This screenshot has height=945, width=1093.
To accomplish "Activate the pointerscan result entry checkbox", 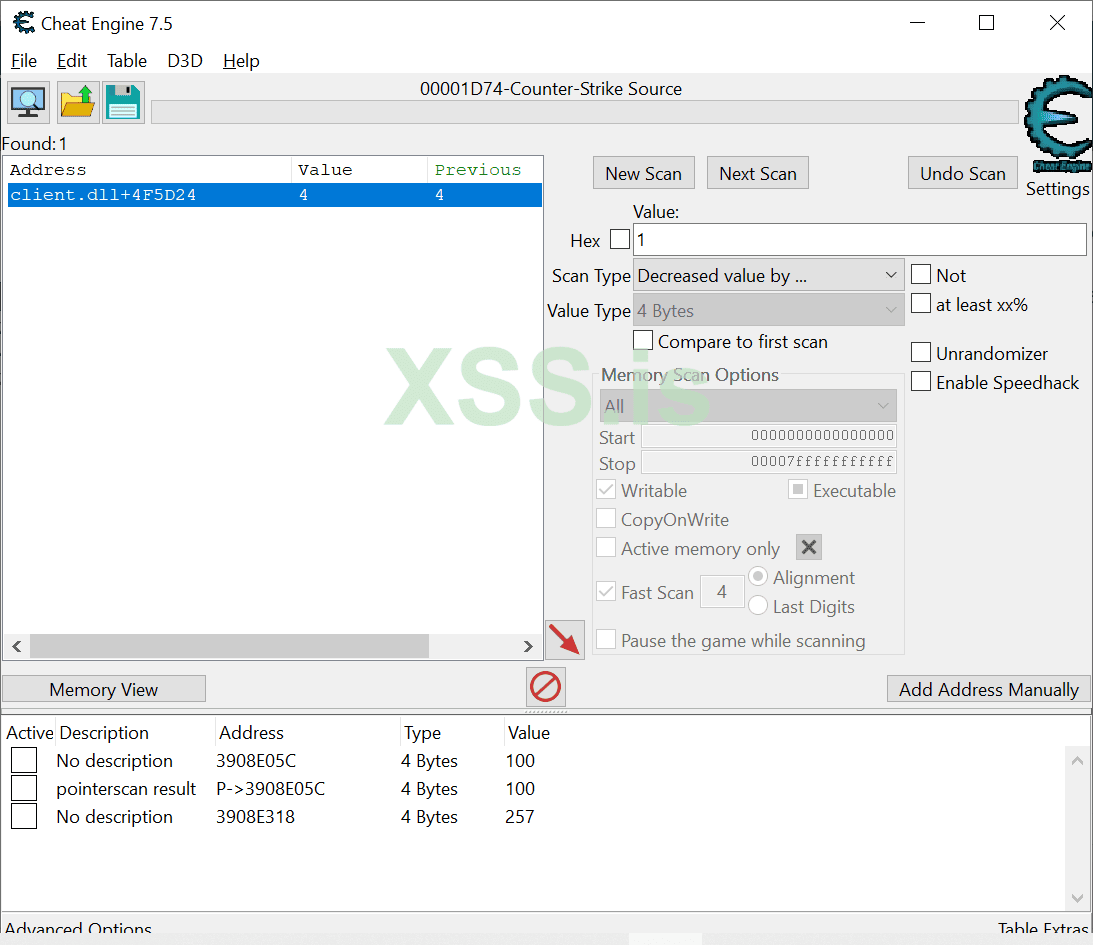I will (x=24, y=788).
